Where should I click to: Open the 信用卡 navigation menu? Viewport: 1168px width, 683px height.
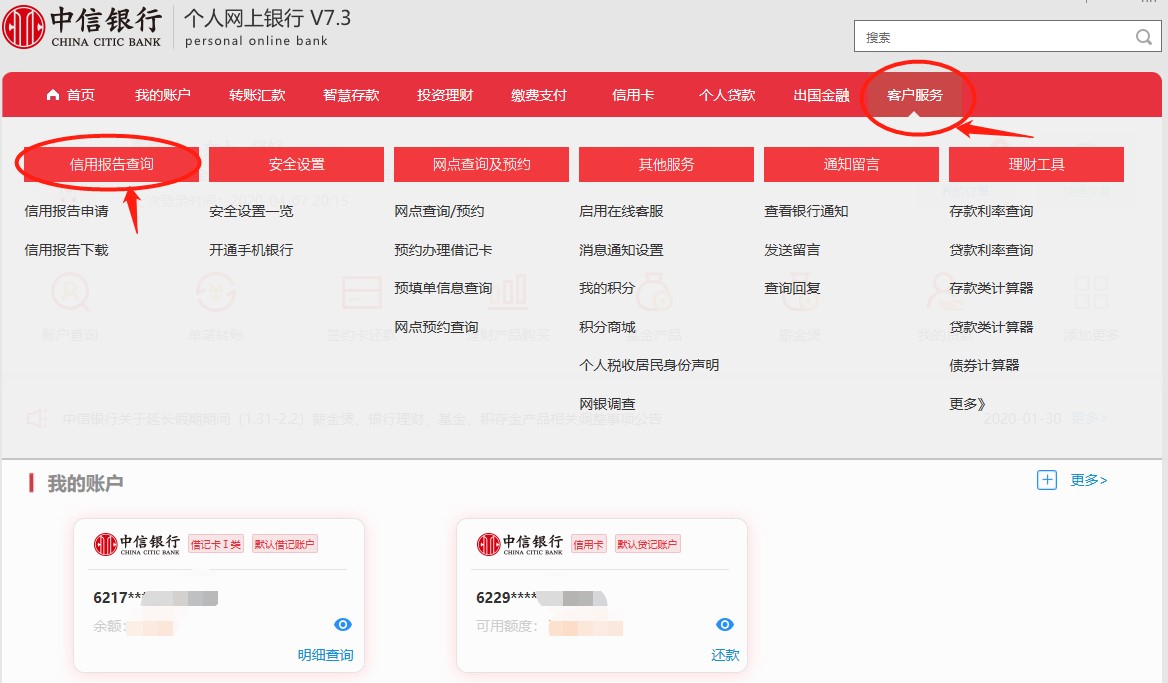632,95
